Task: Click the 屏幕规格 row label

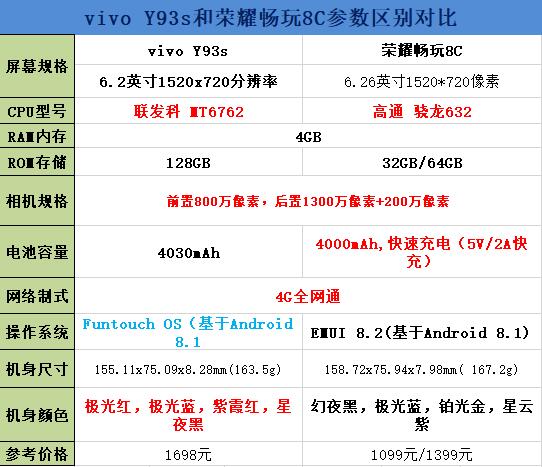Action: point(37,66)
